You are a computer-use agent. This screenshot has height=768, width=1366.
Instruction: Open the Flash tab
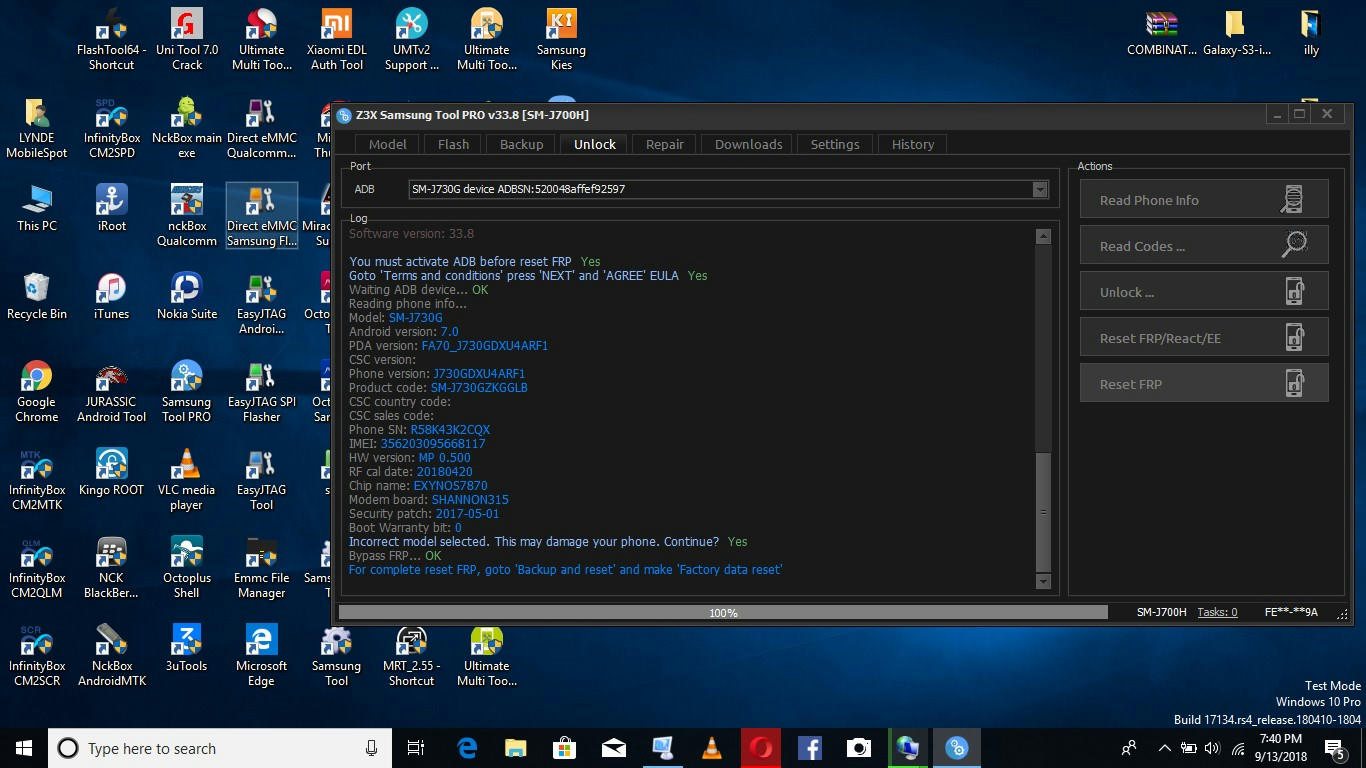(453, 144)
